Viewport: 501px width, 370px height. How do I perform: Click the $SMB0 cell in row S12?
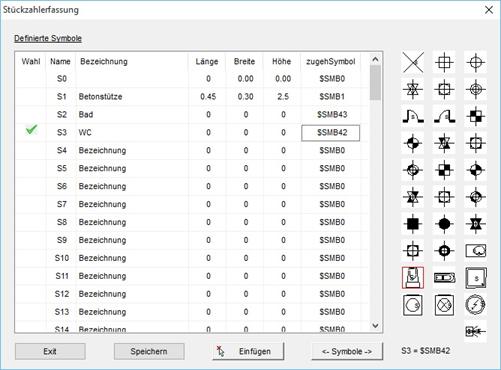pyautogui.click(x=332, y=294)
